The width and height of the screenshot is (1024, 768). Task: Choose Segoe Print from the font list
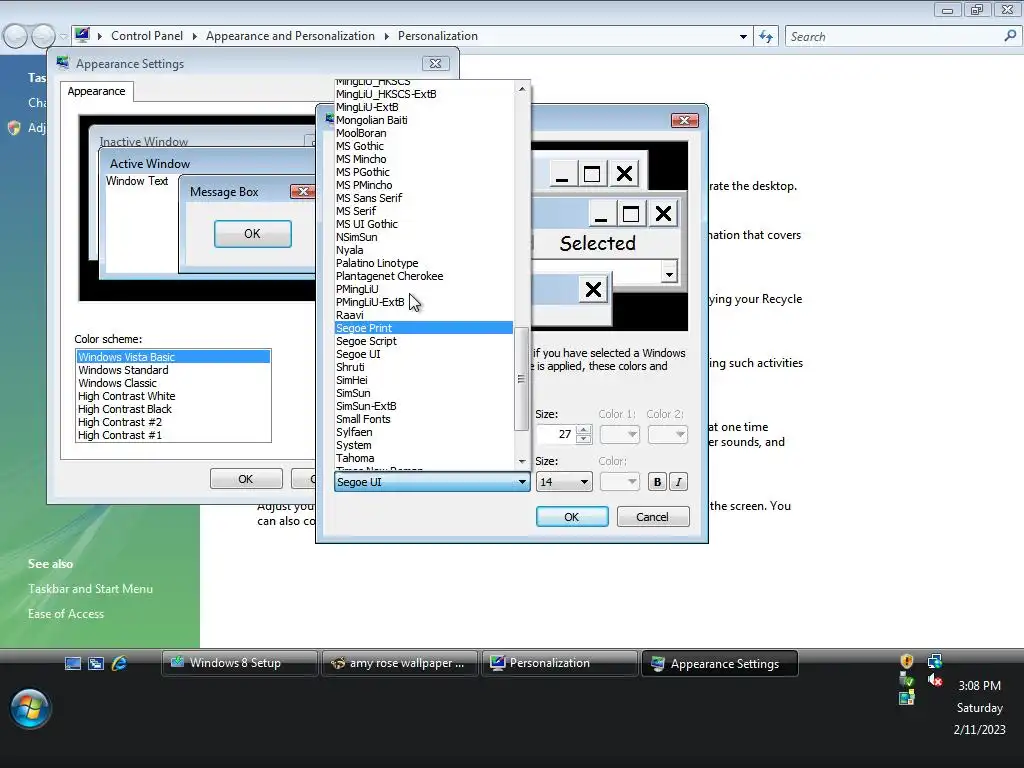[423, 328]
